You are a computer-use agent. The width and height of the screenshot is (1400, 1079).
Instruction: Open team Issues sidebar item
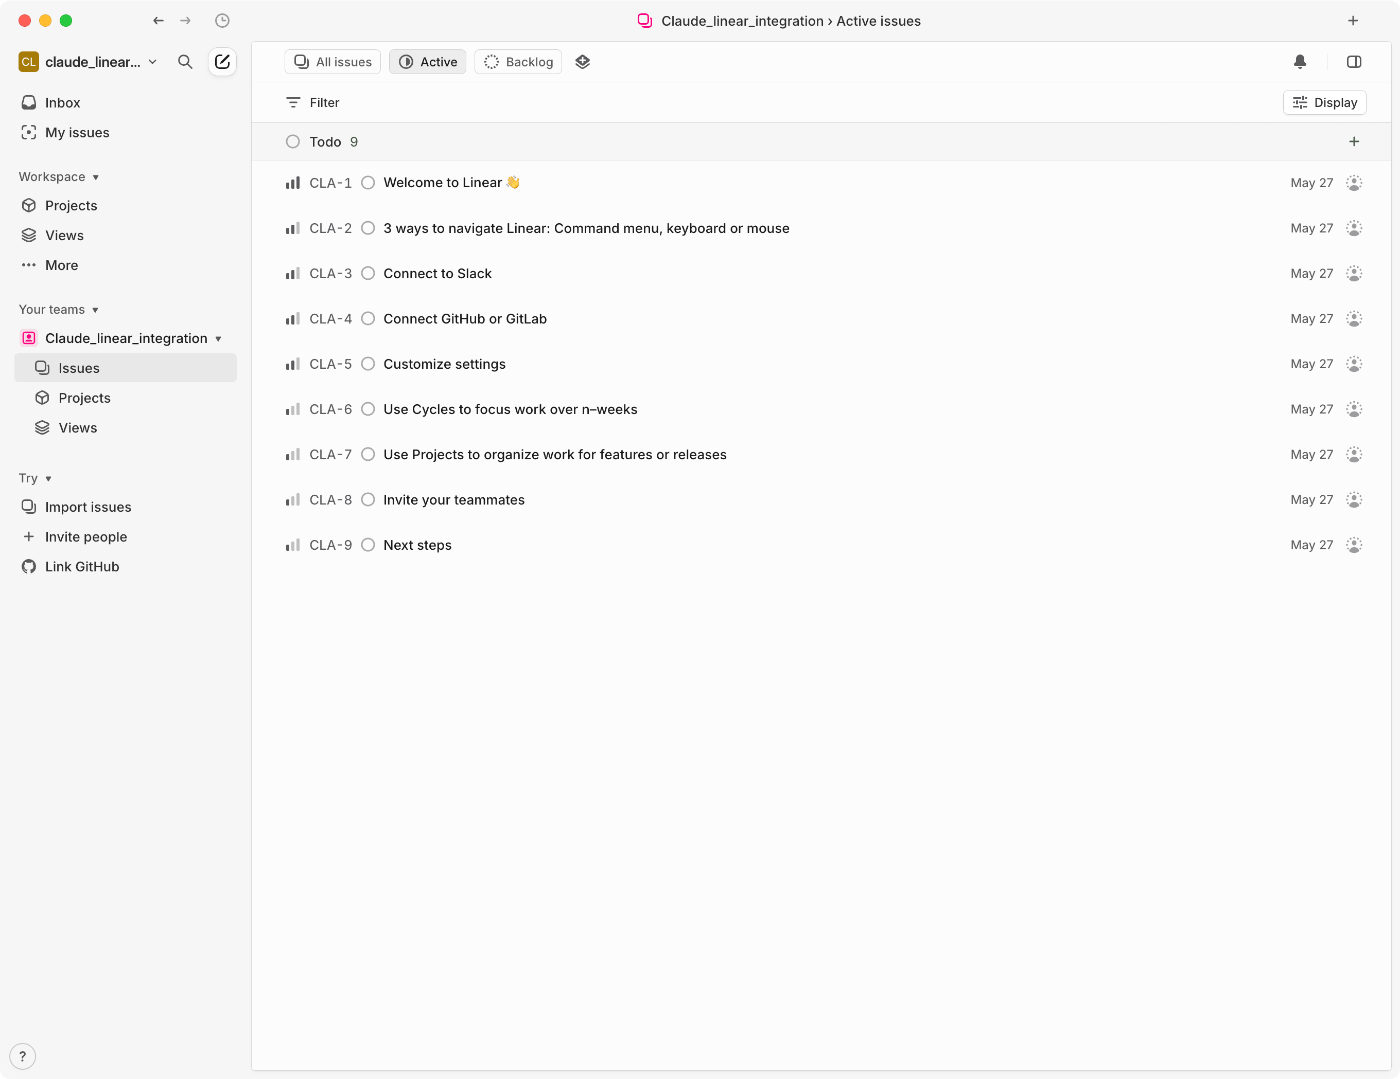[125, 368]
